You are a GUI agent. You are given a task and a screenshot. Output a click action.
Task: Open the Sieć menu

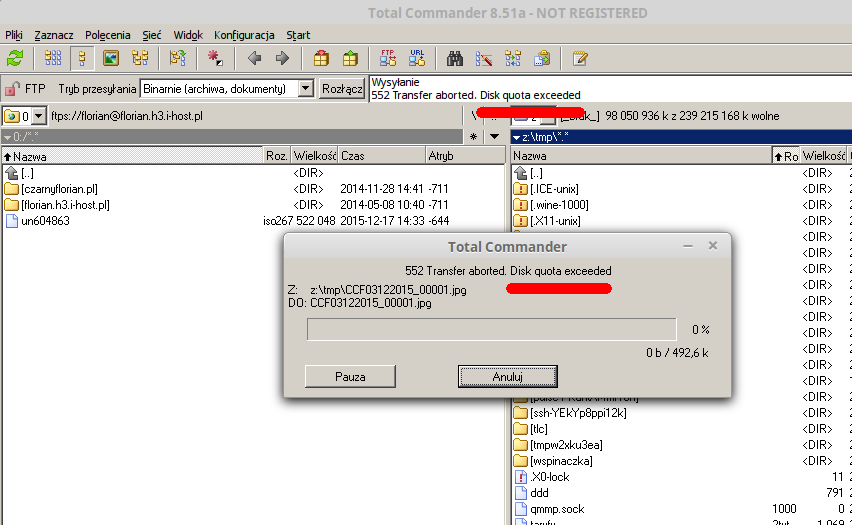click(x=152, y=35)
